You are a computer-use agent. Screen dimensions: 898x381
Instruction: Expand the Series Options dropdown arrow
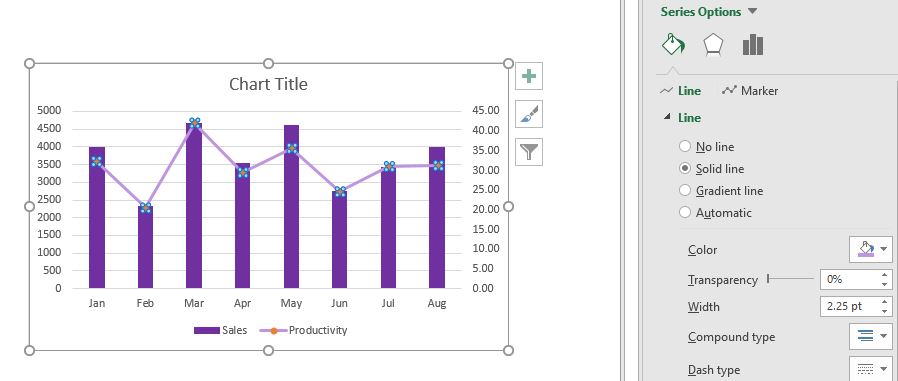(753, 11)
